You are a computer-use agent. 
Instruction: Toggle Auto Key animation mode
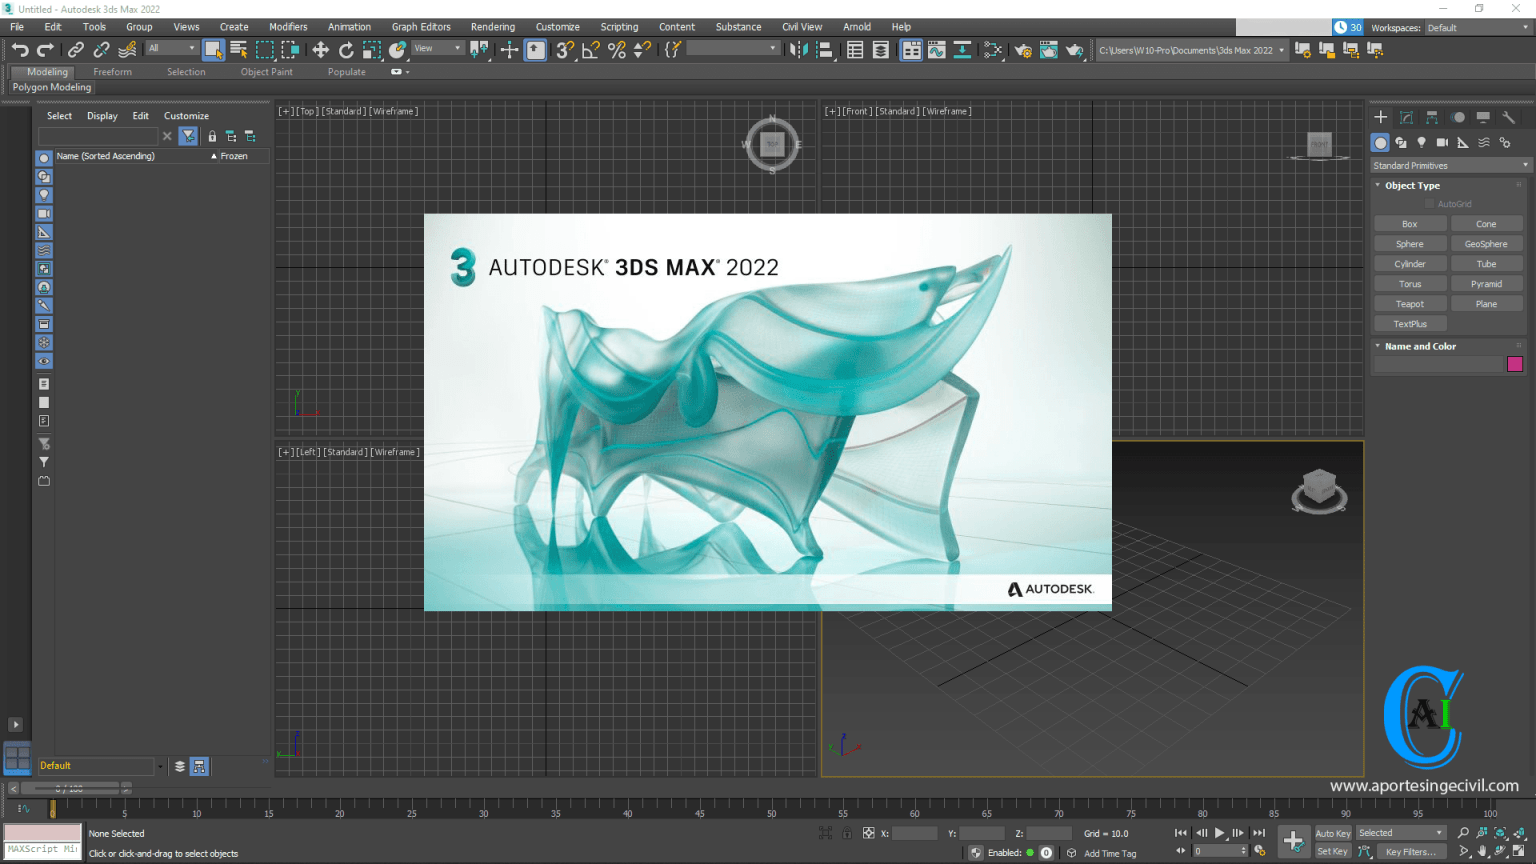pyautogui.click(x=1332, y=833)
